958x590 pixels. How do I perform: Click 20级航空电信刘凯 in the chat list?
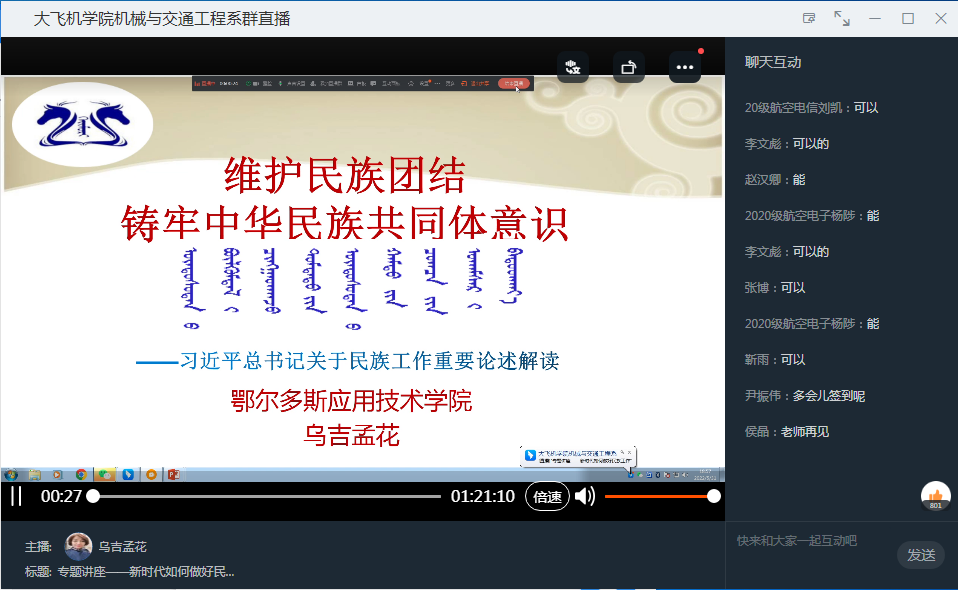pos(797,108)
